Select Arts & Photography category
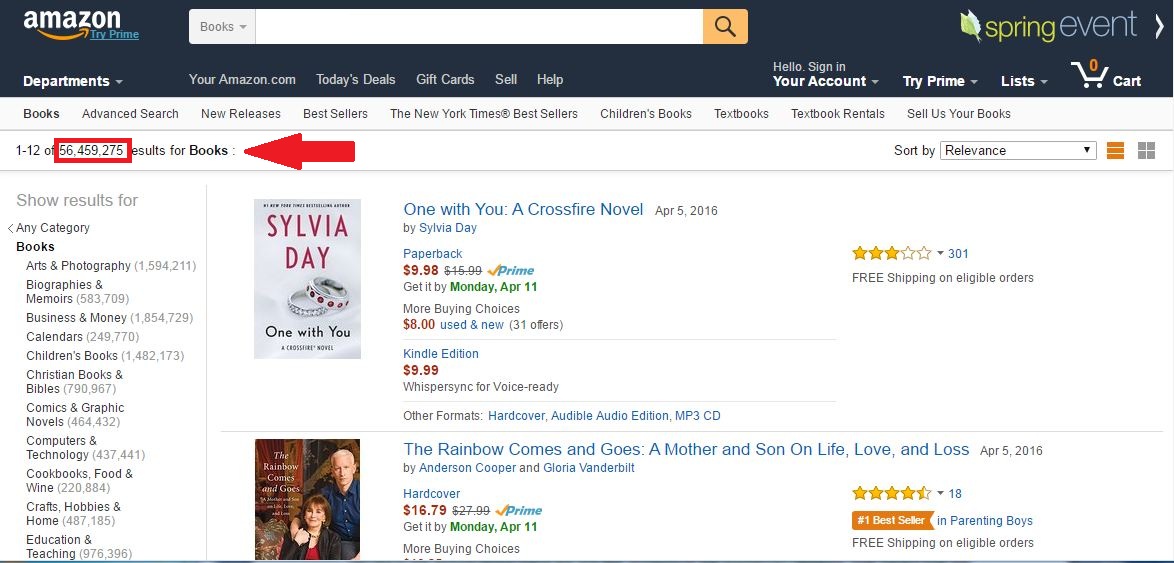 click(78, 266)
